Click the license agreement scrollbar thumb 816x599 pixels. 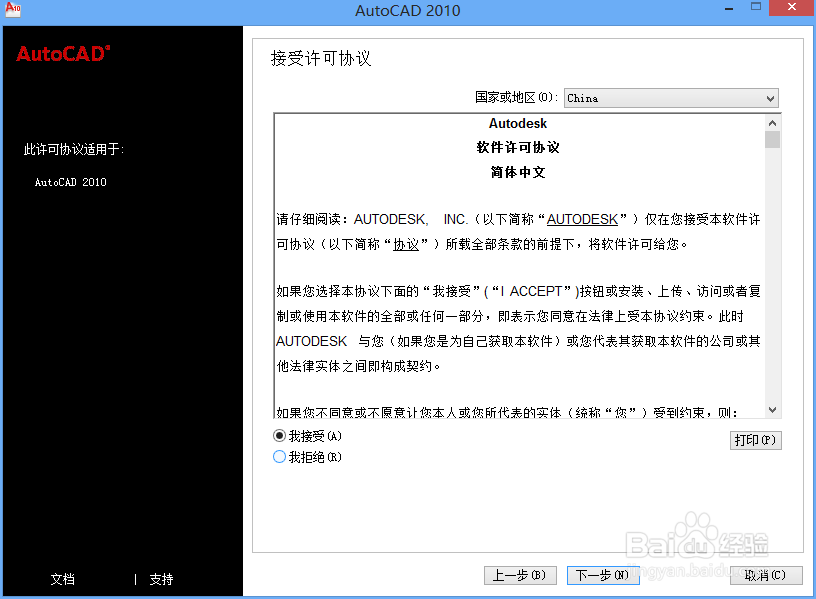coord(772,139)
